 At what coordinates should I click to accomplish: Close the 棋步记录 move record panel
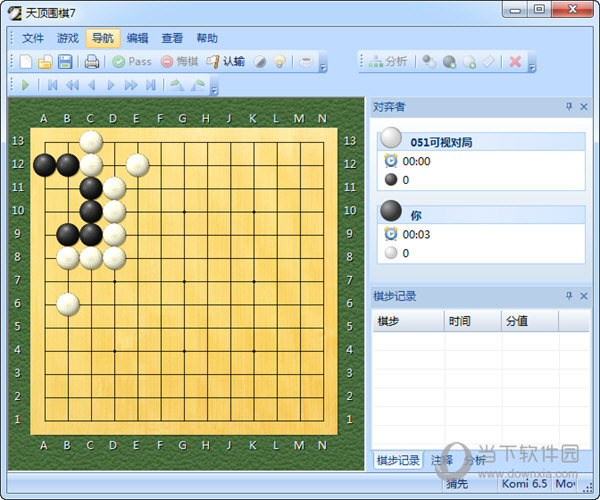click(584, 296)
